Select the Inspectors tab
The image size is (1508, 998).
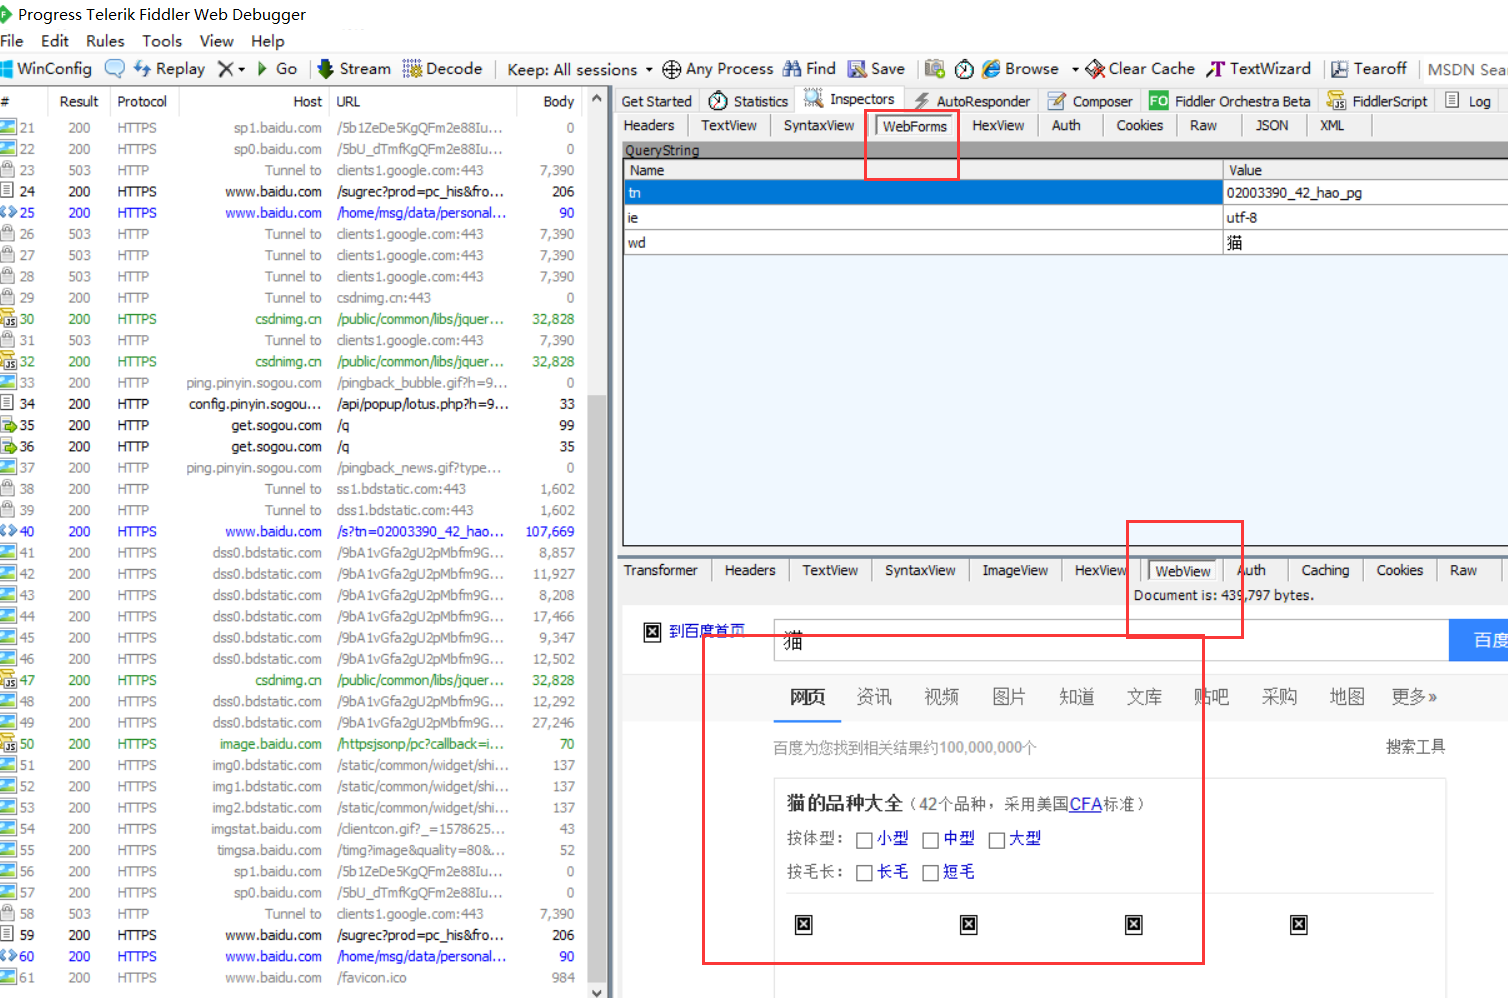click(849, 99)
